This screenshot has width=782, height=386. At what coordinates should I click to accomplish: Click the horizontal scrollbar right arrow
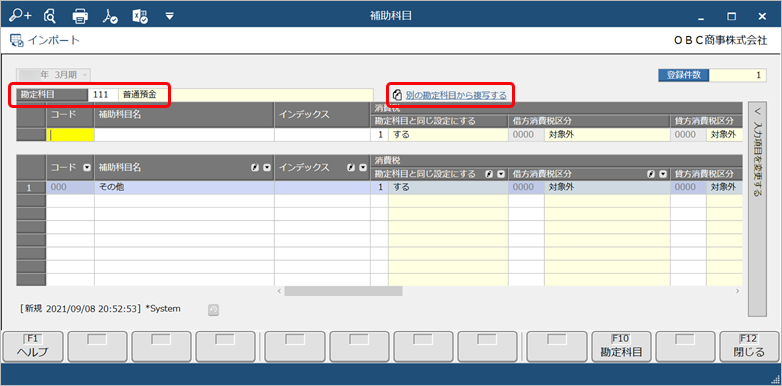point(737,291)
